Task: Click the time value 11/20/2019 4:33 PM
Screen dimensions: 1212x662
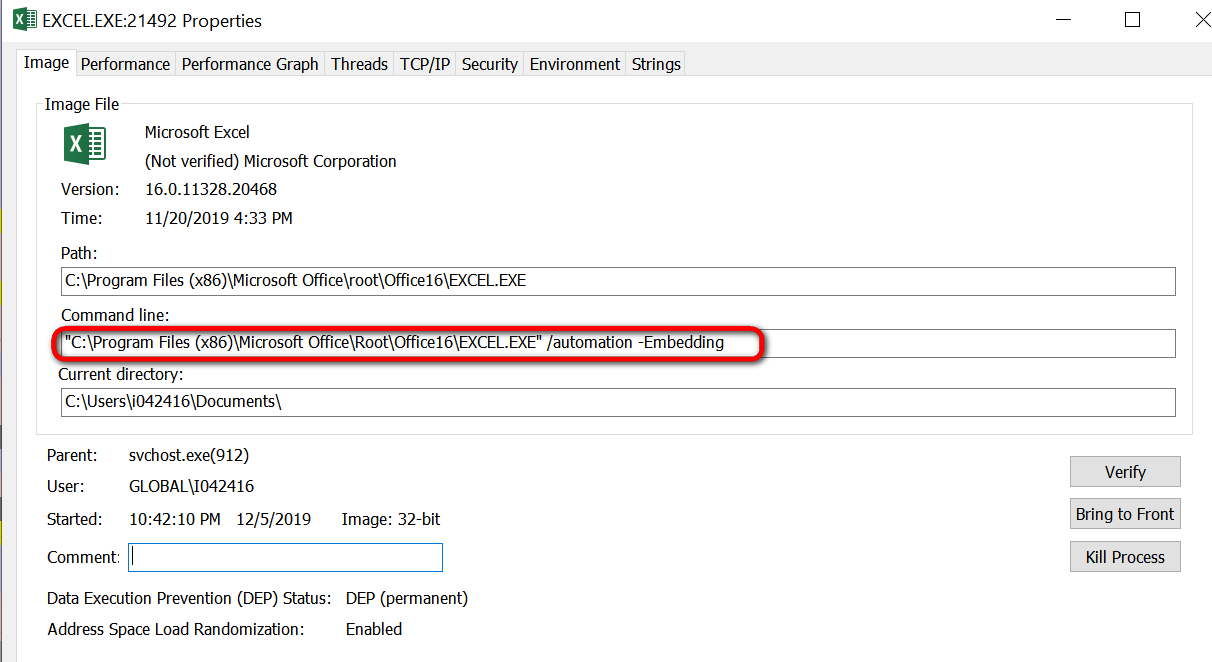Action: coord(219,218)
